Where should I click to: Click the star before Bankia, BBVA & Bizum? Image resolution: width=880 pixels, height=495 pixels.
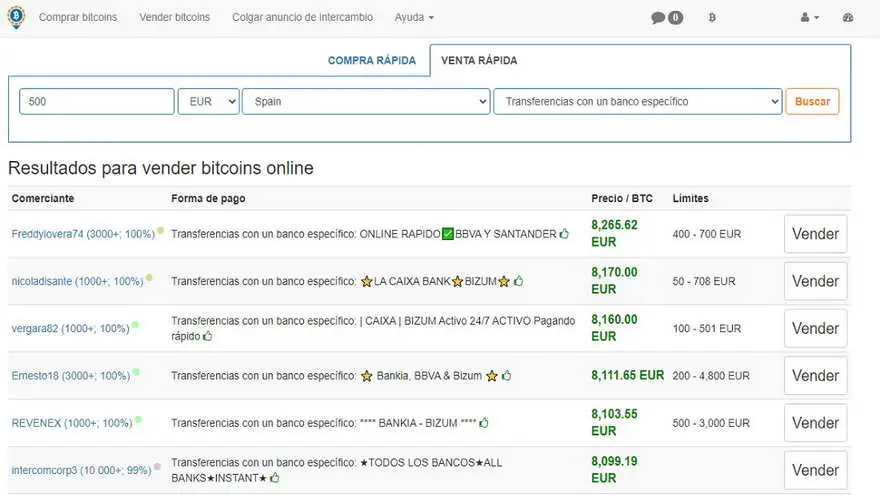[366, 375]
